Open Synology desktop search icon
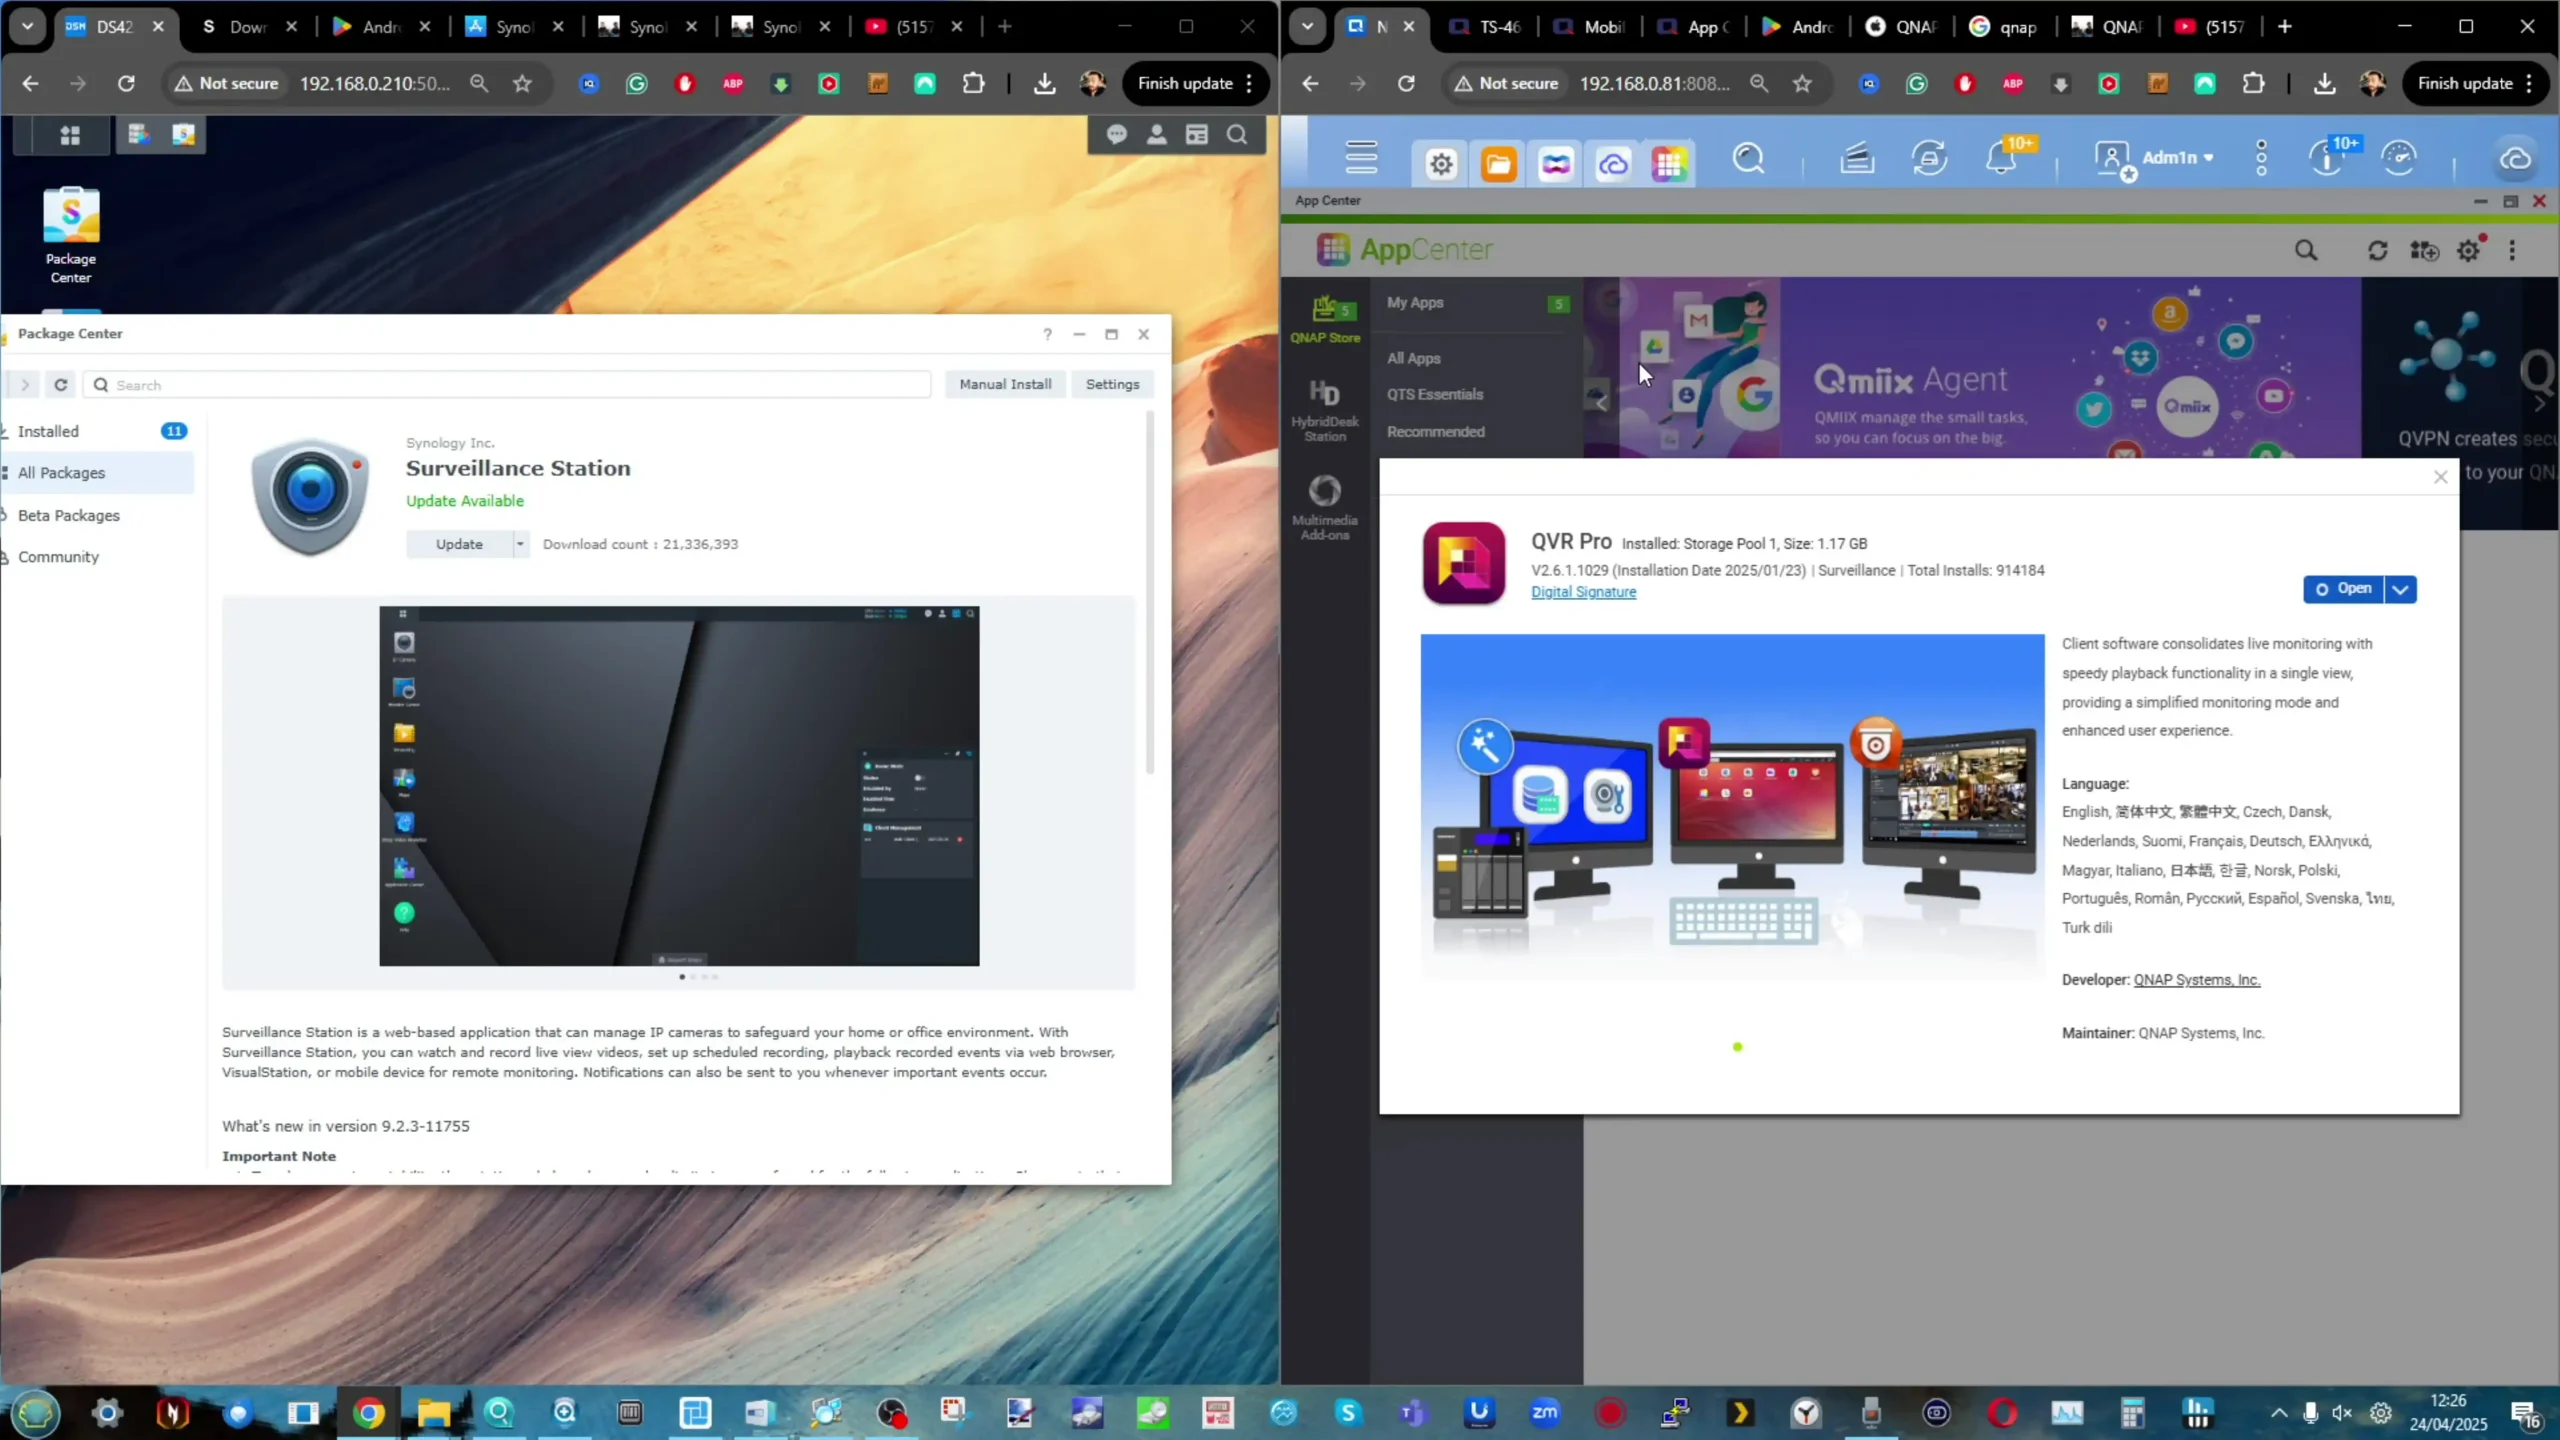The width and height of the screenshot is (2560, 1440). (1237, 134)
